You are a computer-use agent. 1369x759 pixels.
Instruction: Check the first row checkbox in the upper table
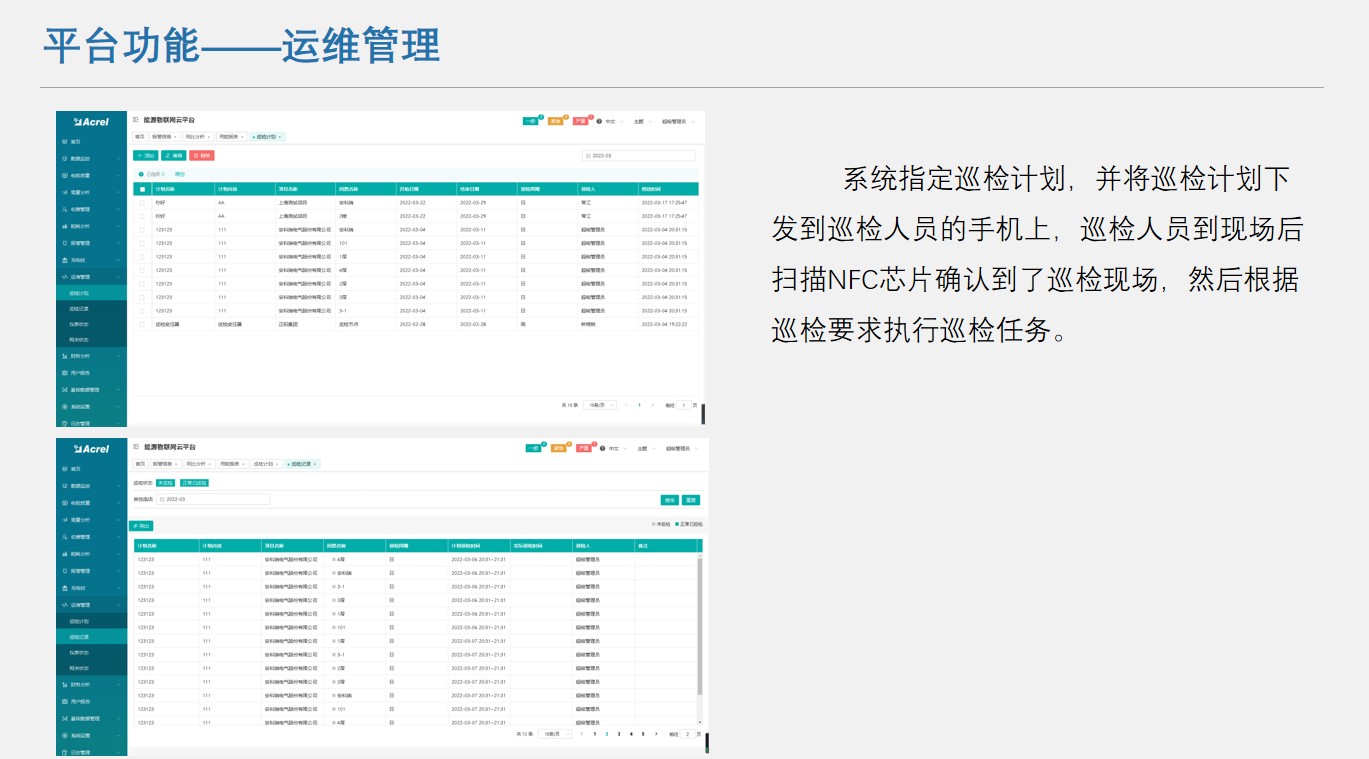[x=142, y=202]
